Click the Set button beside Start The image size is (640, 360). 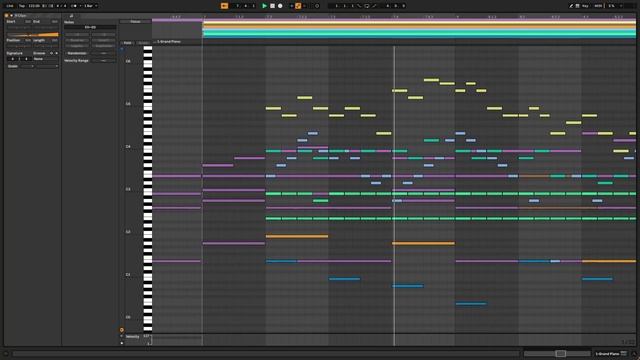pos(28,21)
